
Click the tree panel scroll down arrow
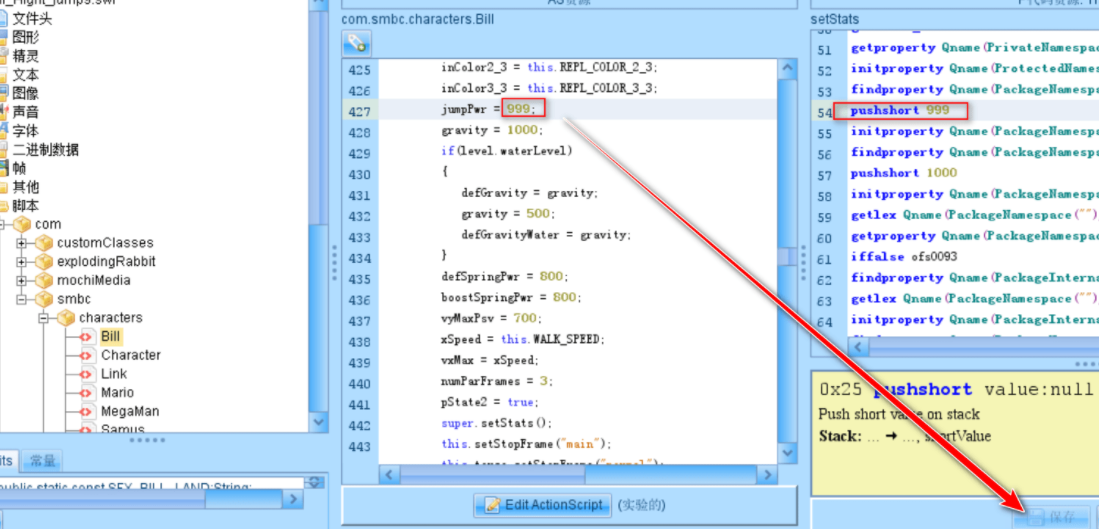point(319,422)
